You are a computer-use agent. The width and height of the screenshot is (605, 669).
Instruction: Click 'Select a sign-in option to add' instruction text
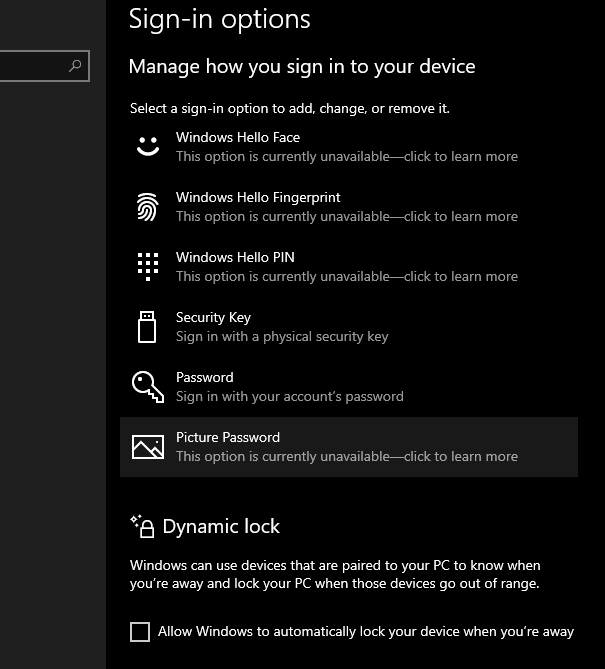point(290,108)
